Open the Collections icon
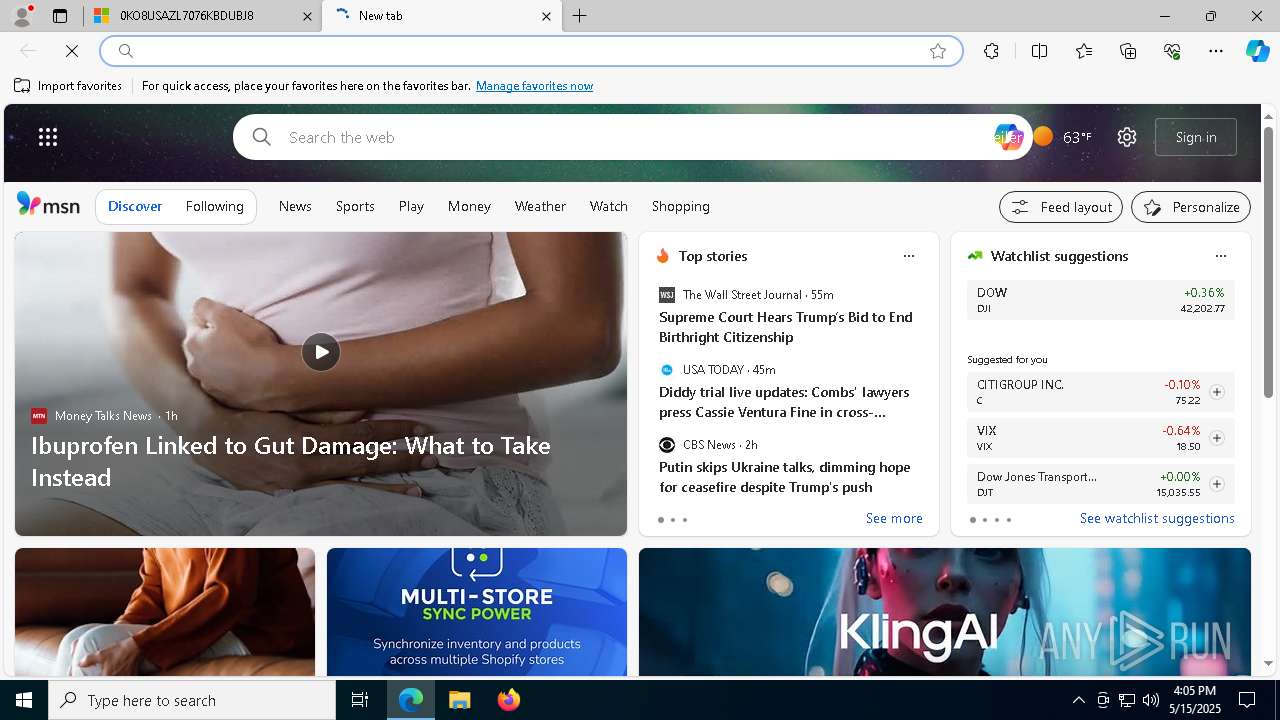This screenshot has width=1280, height=720. (x=1128, y=51)
